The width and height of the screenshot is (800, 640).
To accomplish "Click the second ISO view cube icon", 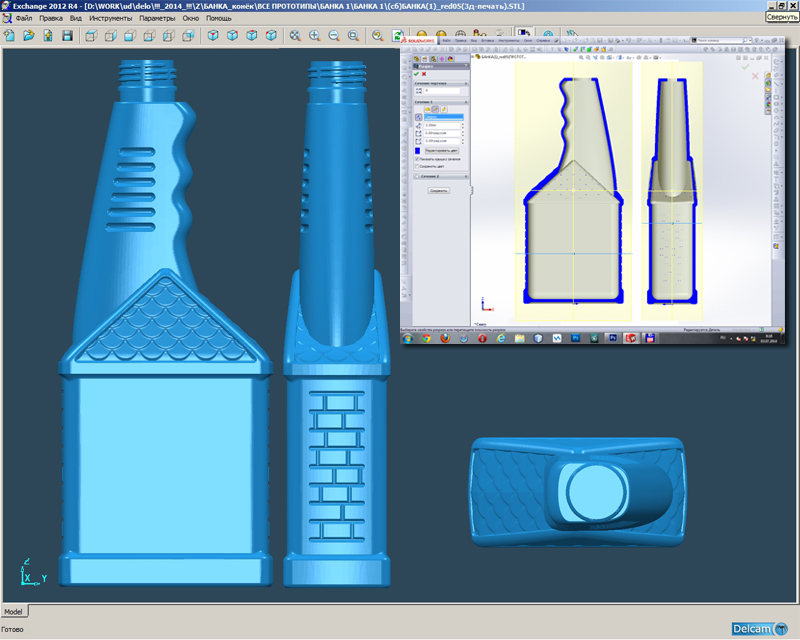I will pyautogui.click(x=232, y=35).
